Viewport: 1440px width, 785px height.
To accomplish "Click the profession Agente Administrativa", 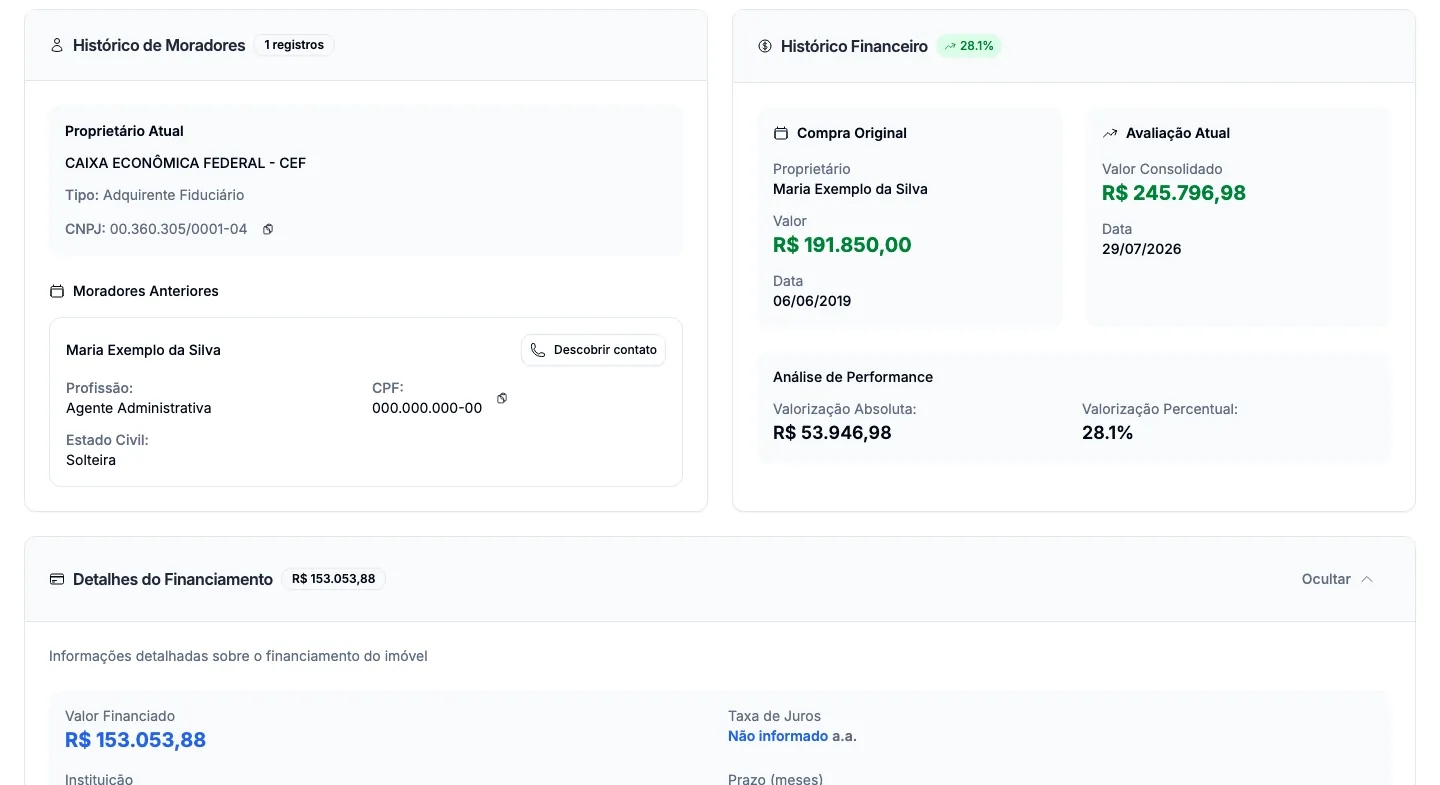I will pyautogui.click(x=139, y=408).
